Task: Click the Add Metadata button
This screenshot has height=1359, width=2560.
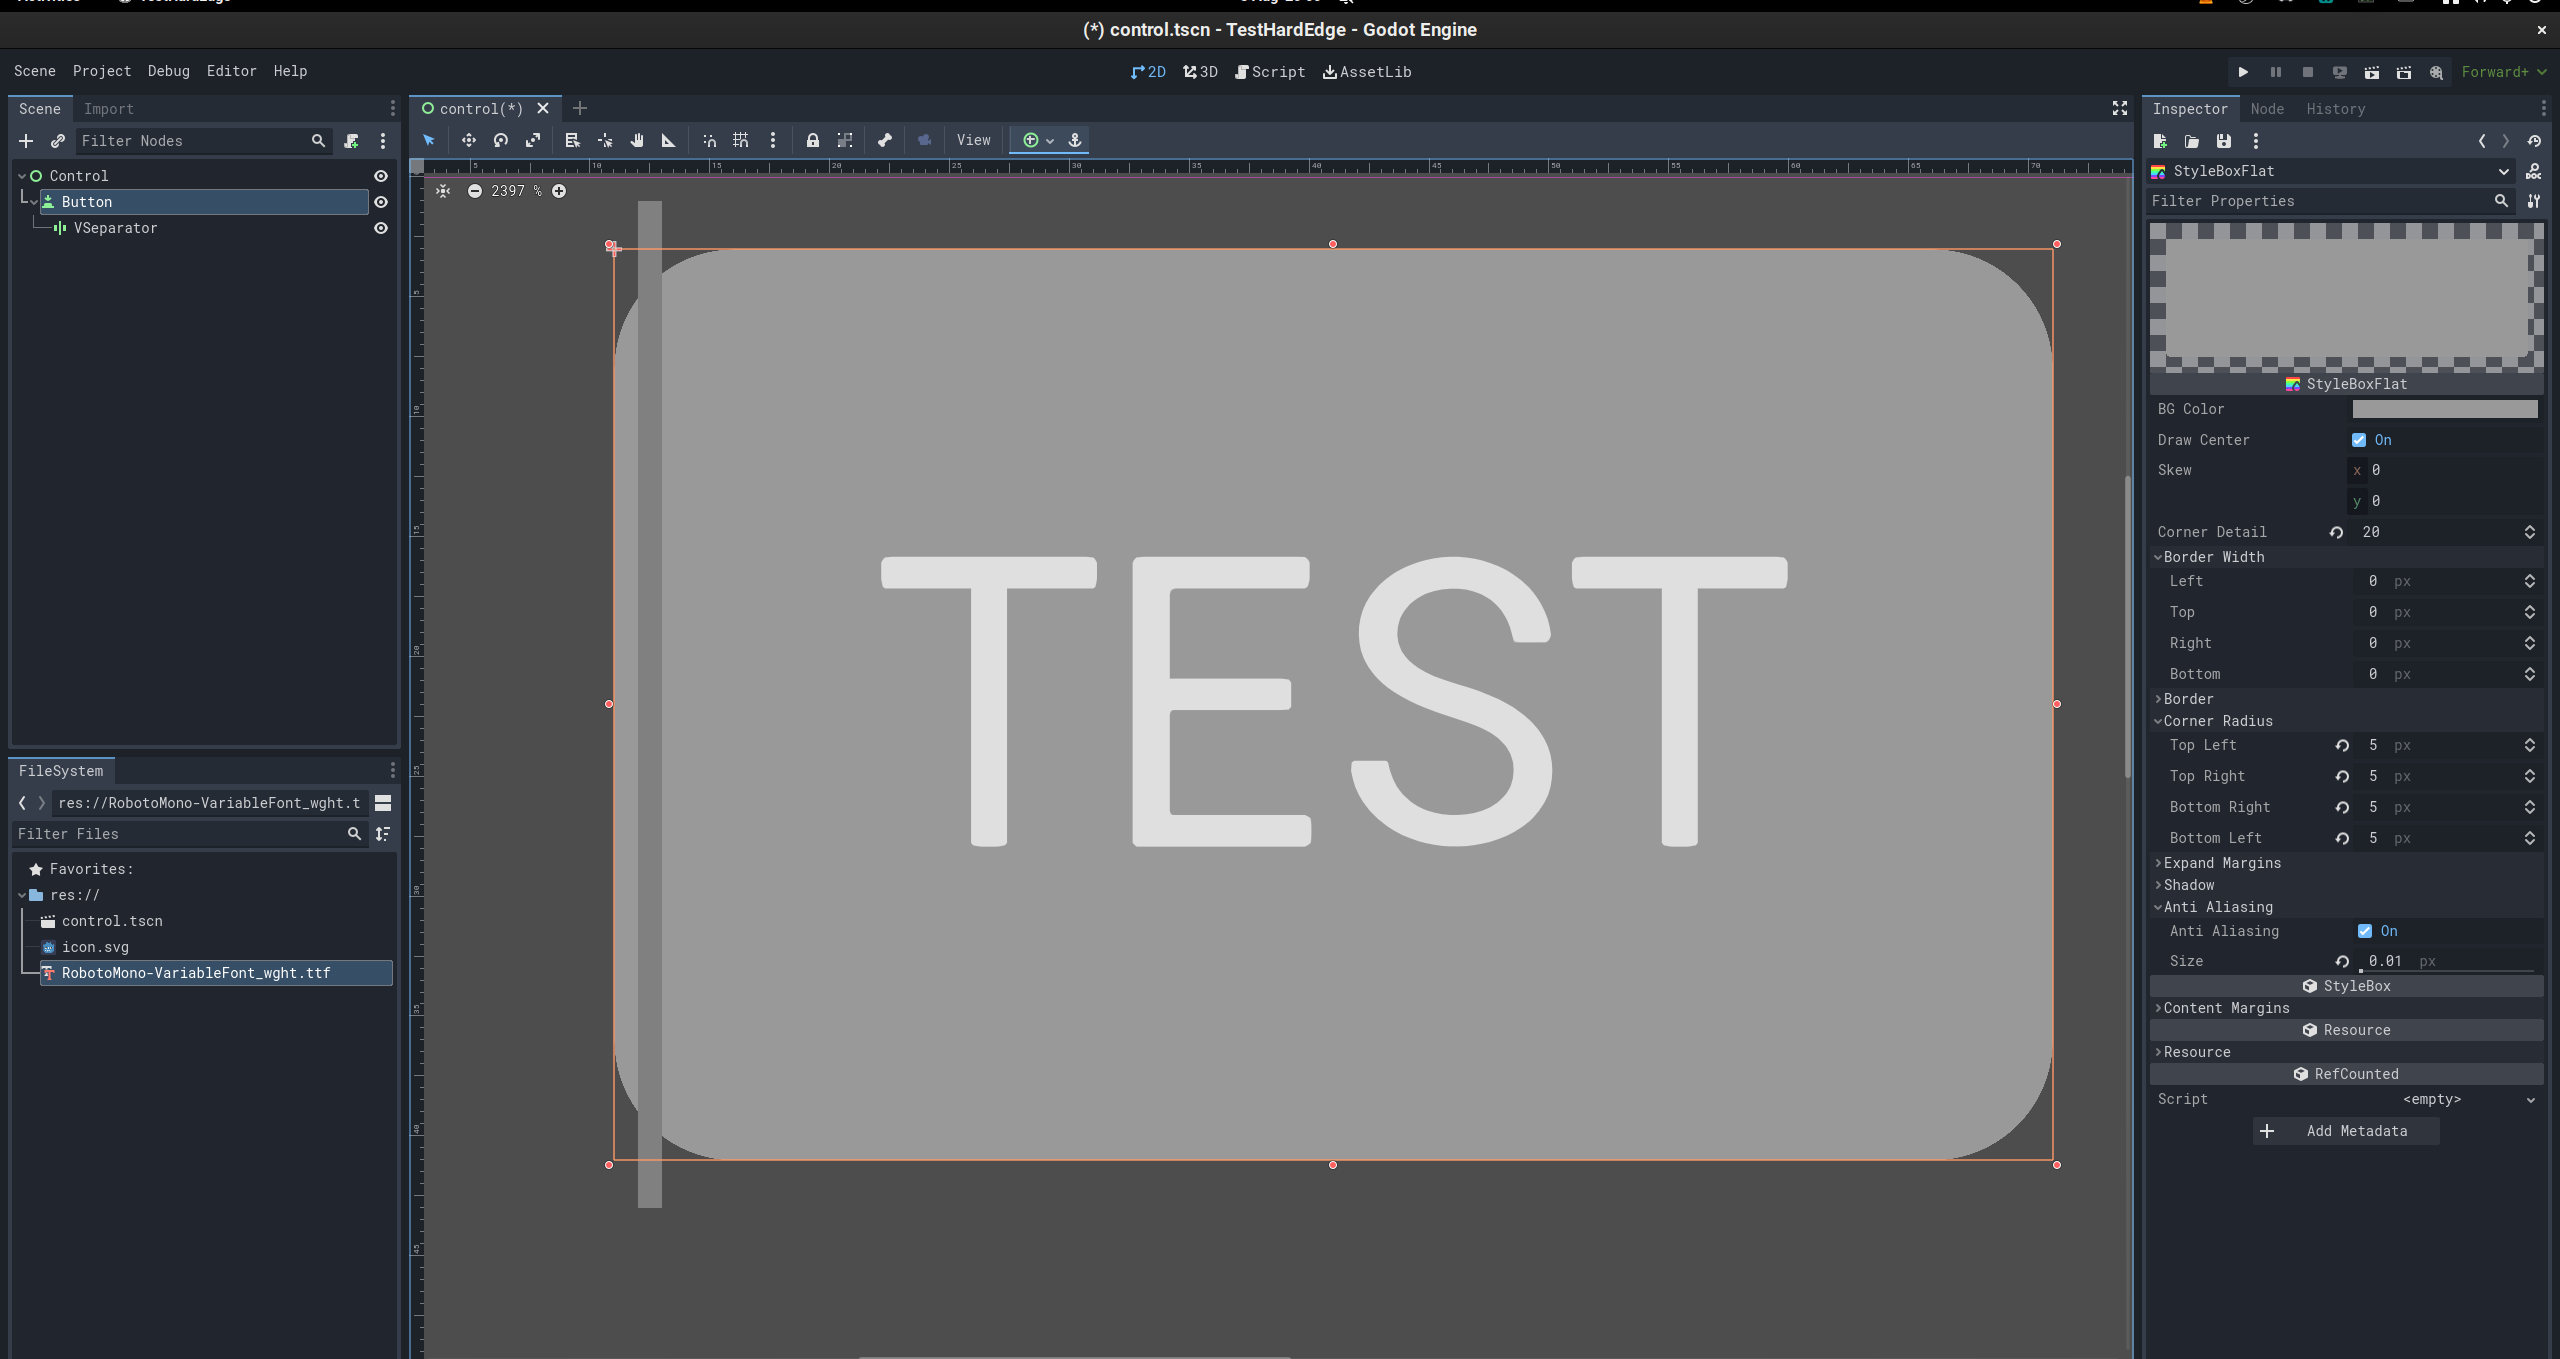Action: pyautogui.click(x=2345, y=1131)
